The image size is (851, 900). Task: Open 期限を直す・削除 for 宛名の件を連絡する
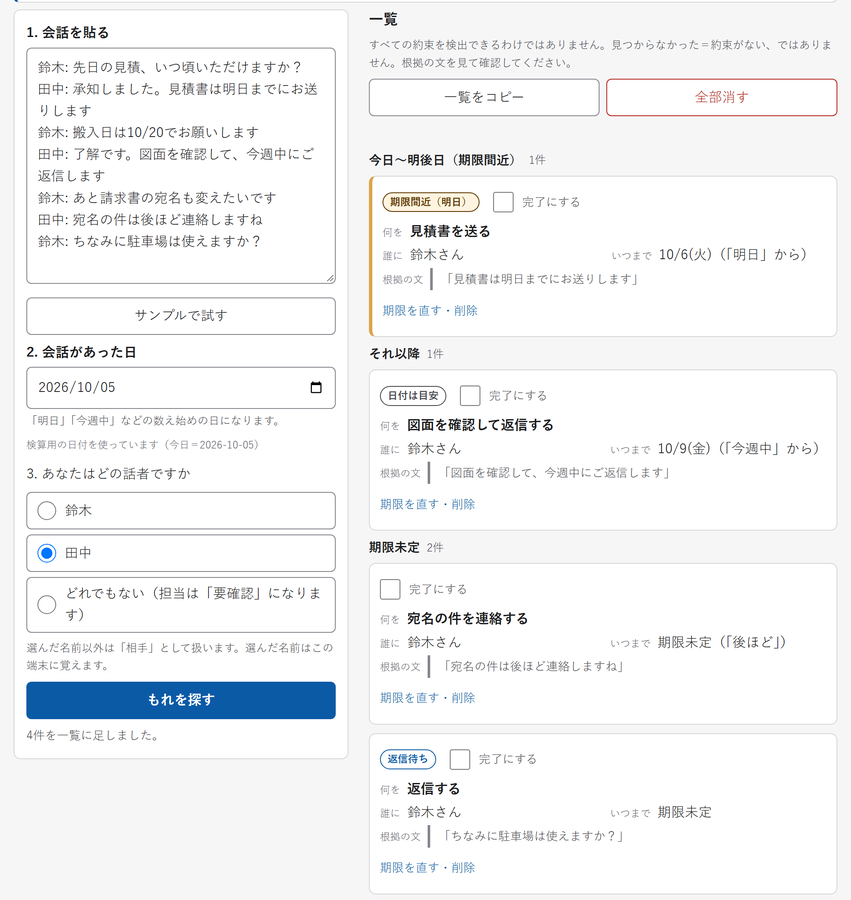tap(428, 697)
